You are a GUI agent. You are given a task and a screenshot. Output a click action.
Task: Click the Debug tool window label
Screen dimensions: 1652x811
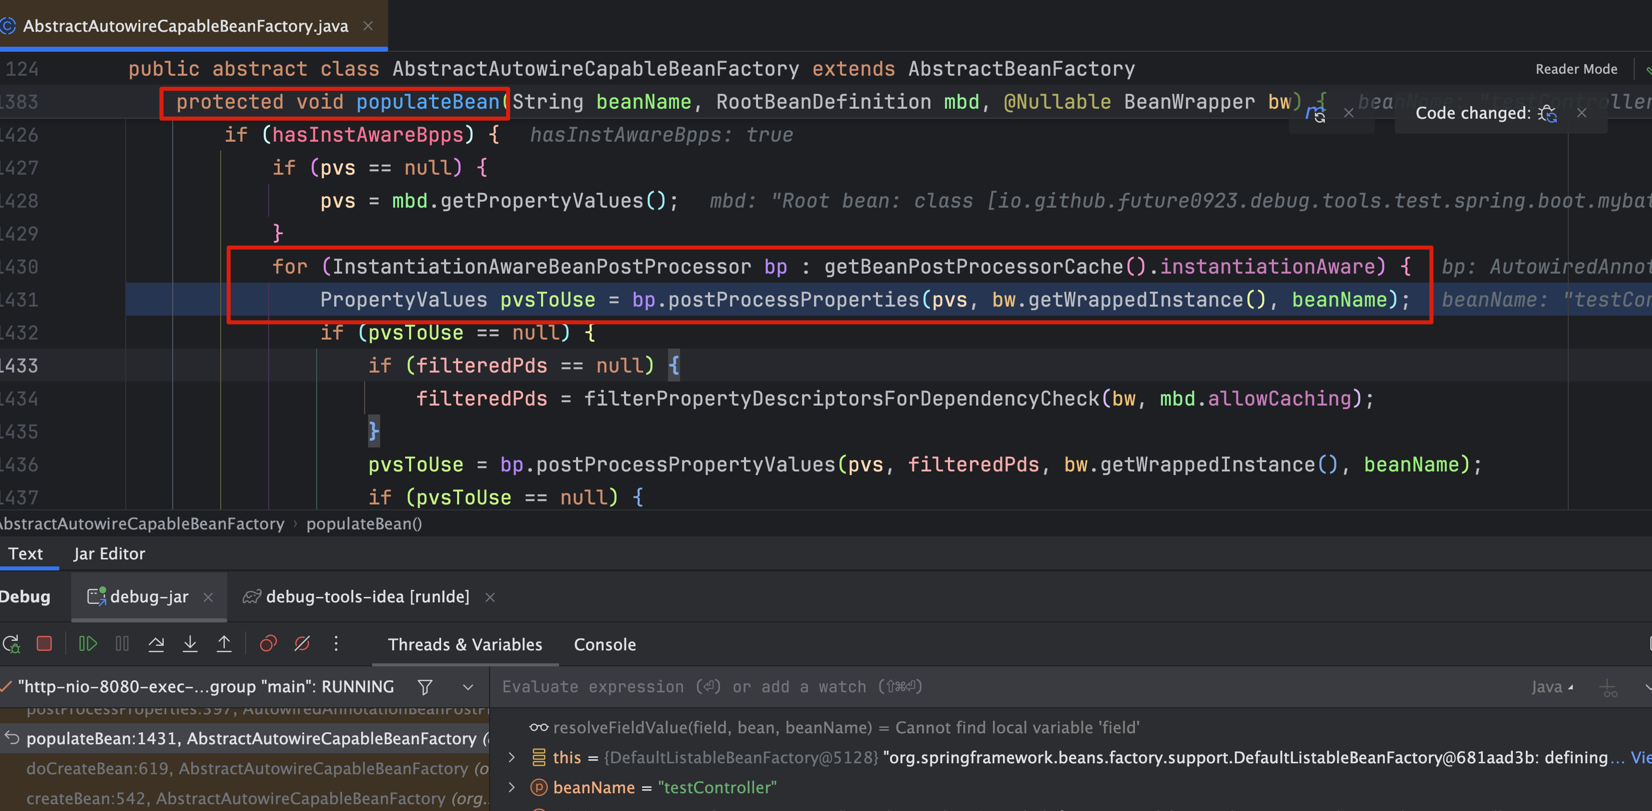[x=25, y=597]
